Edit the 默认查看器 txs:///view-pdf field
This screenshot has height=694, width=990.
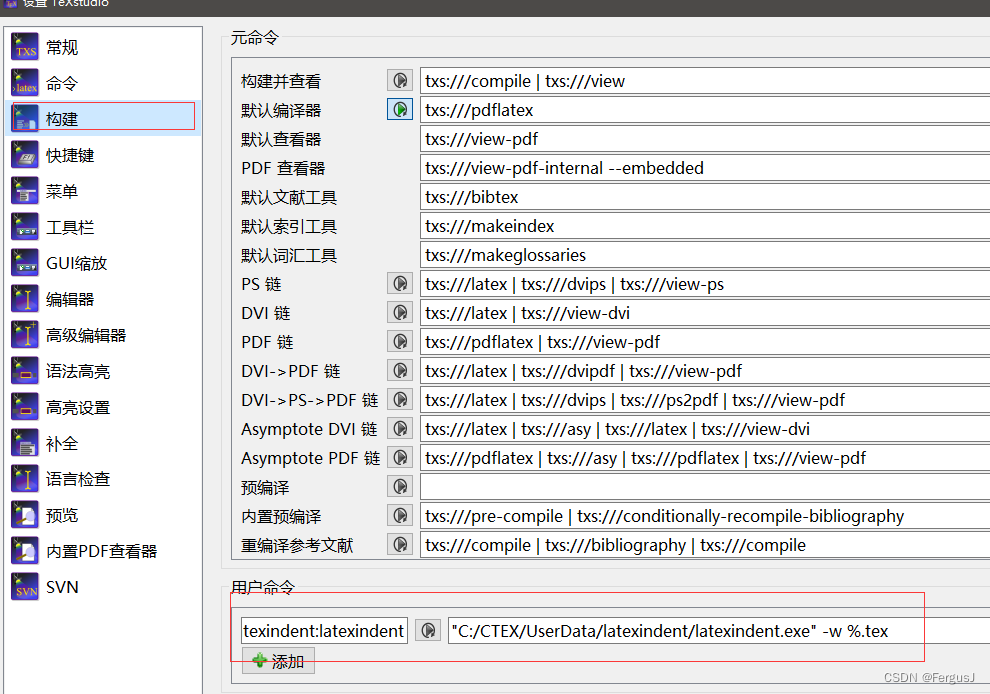[x=705, y=139]
